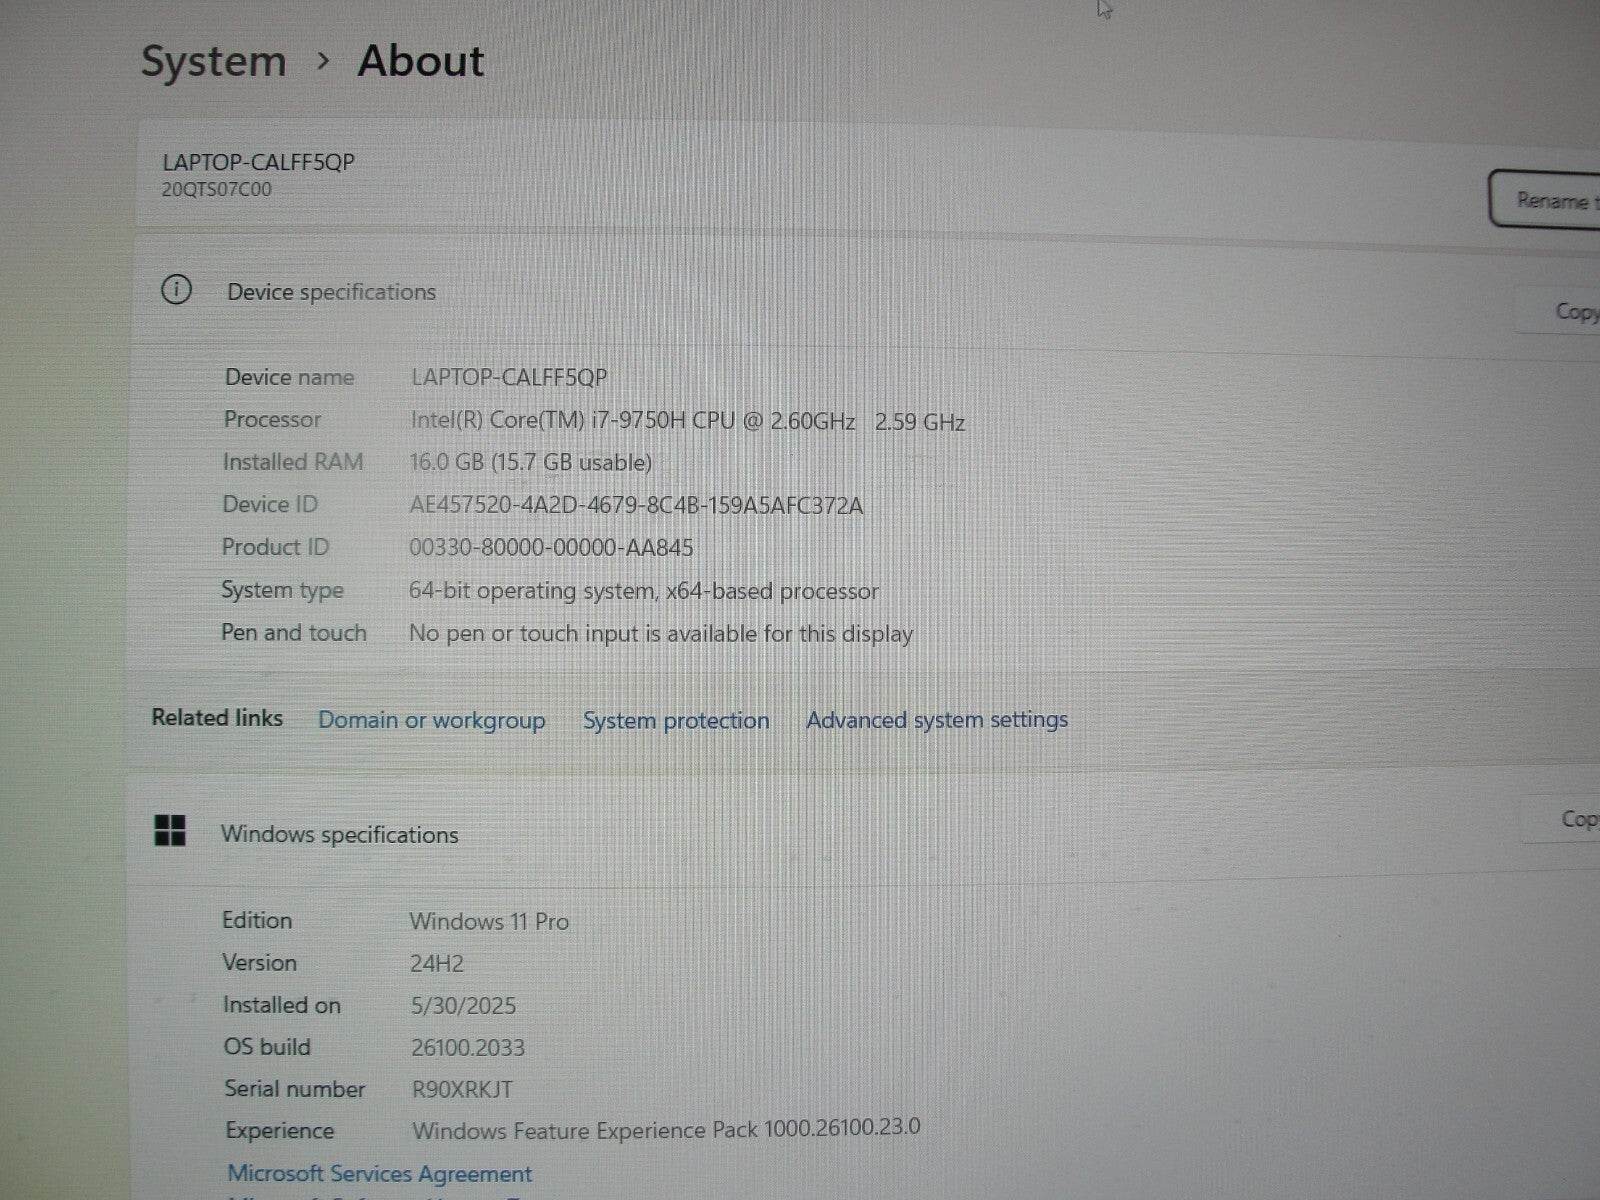Click the Rename this PC button
Image resolution: width=1600 pixels, height=1200 pixels.
coord(1550,200)
